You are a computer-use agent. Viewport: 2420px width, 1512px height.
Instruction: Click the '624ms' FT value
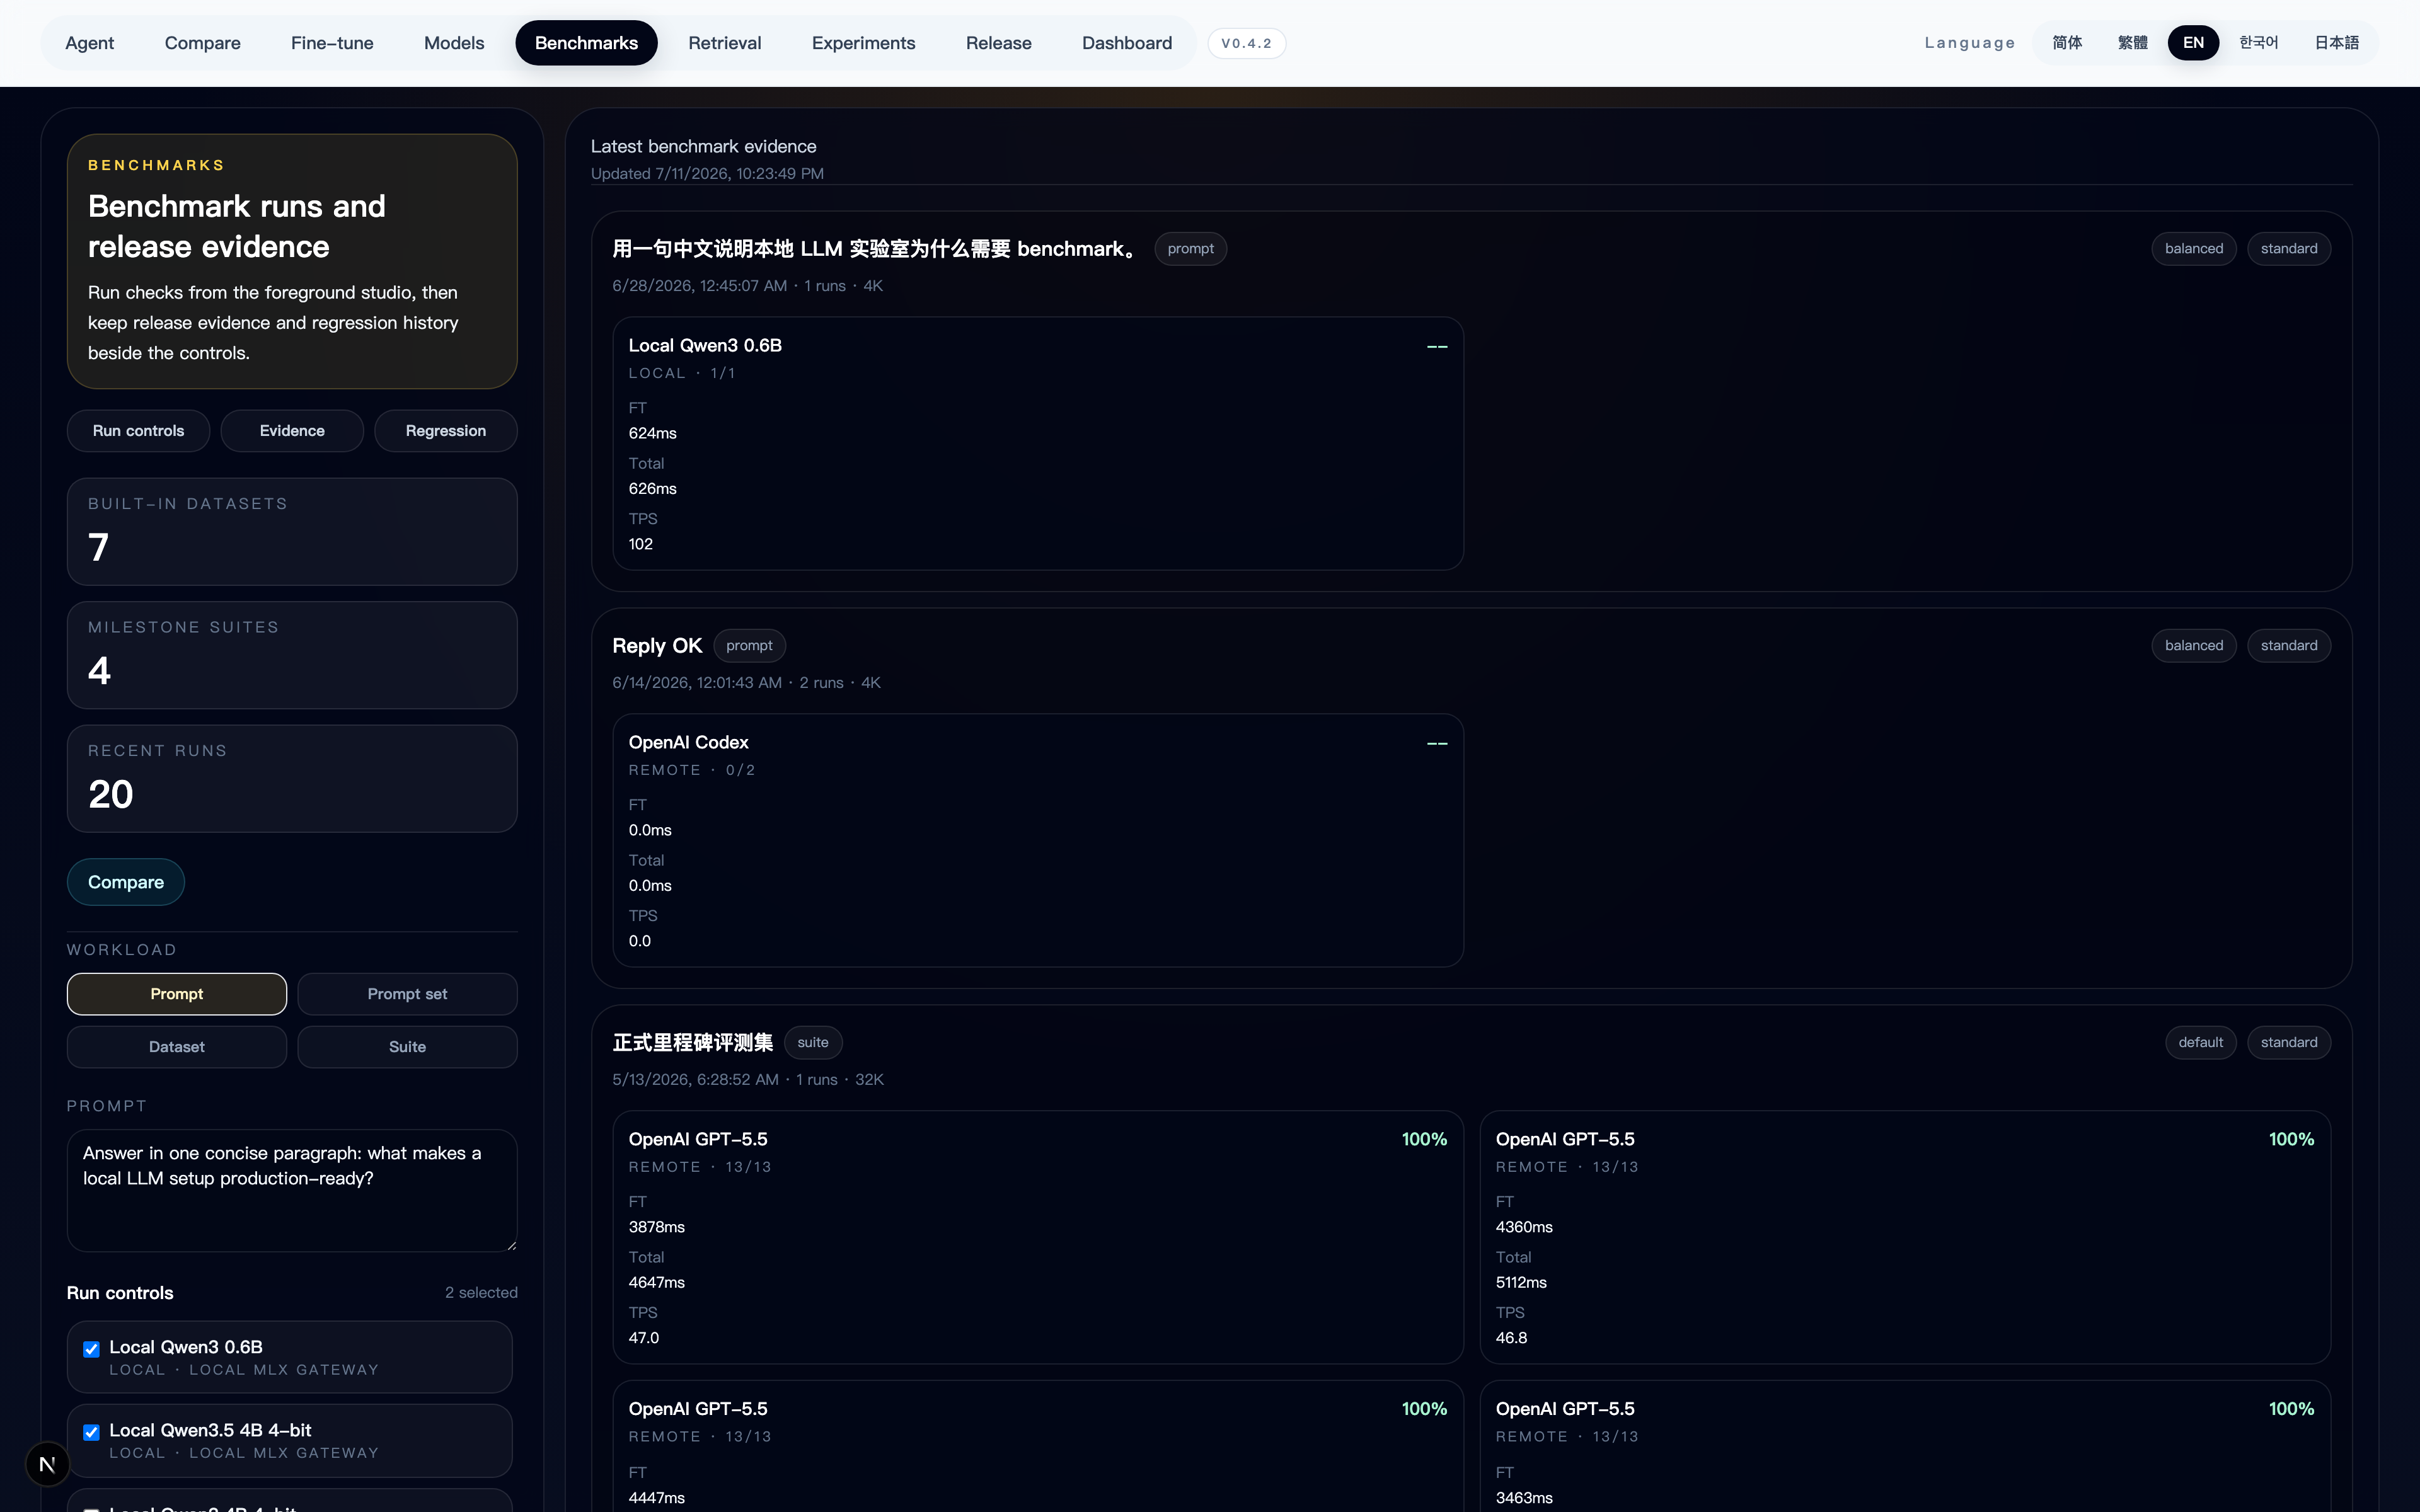tap(653, 433)
